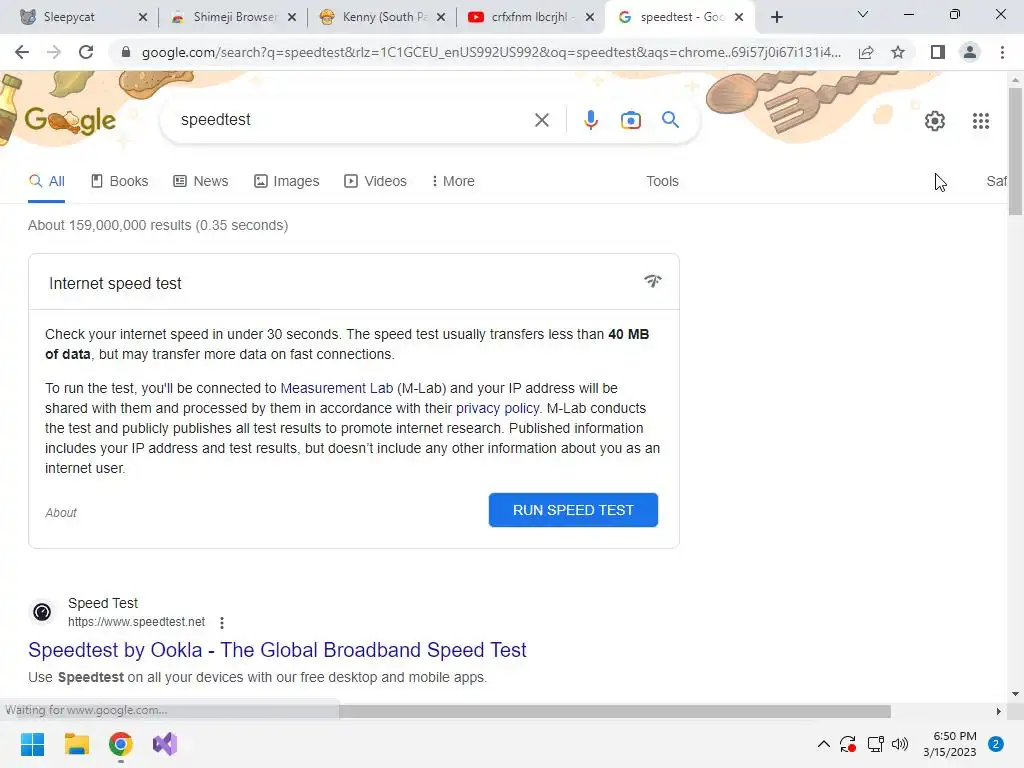View site info via the padlock icon
The width and height of the screenshot is (1024, 768).
[126, 52]
